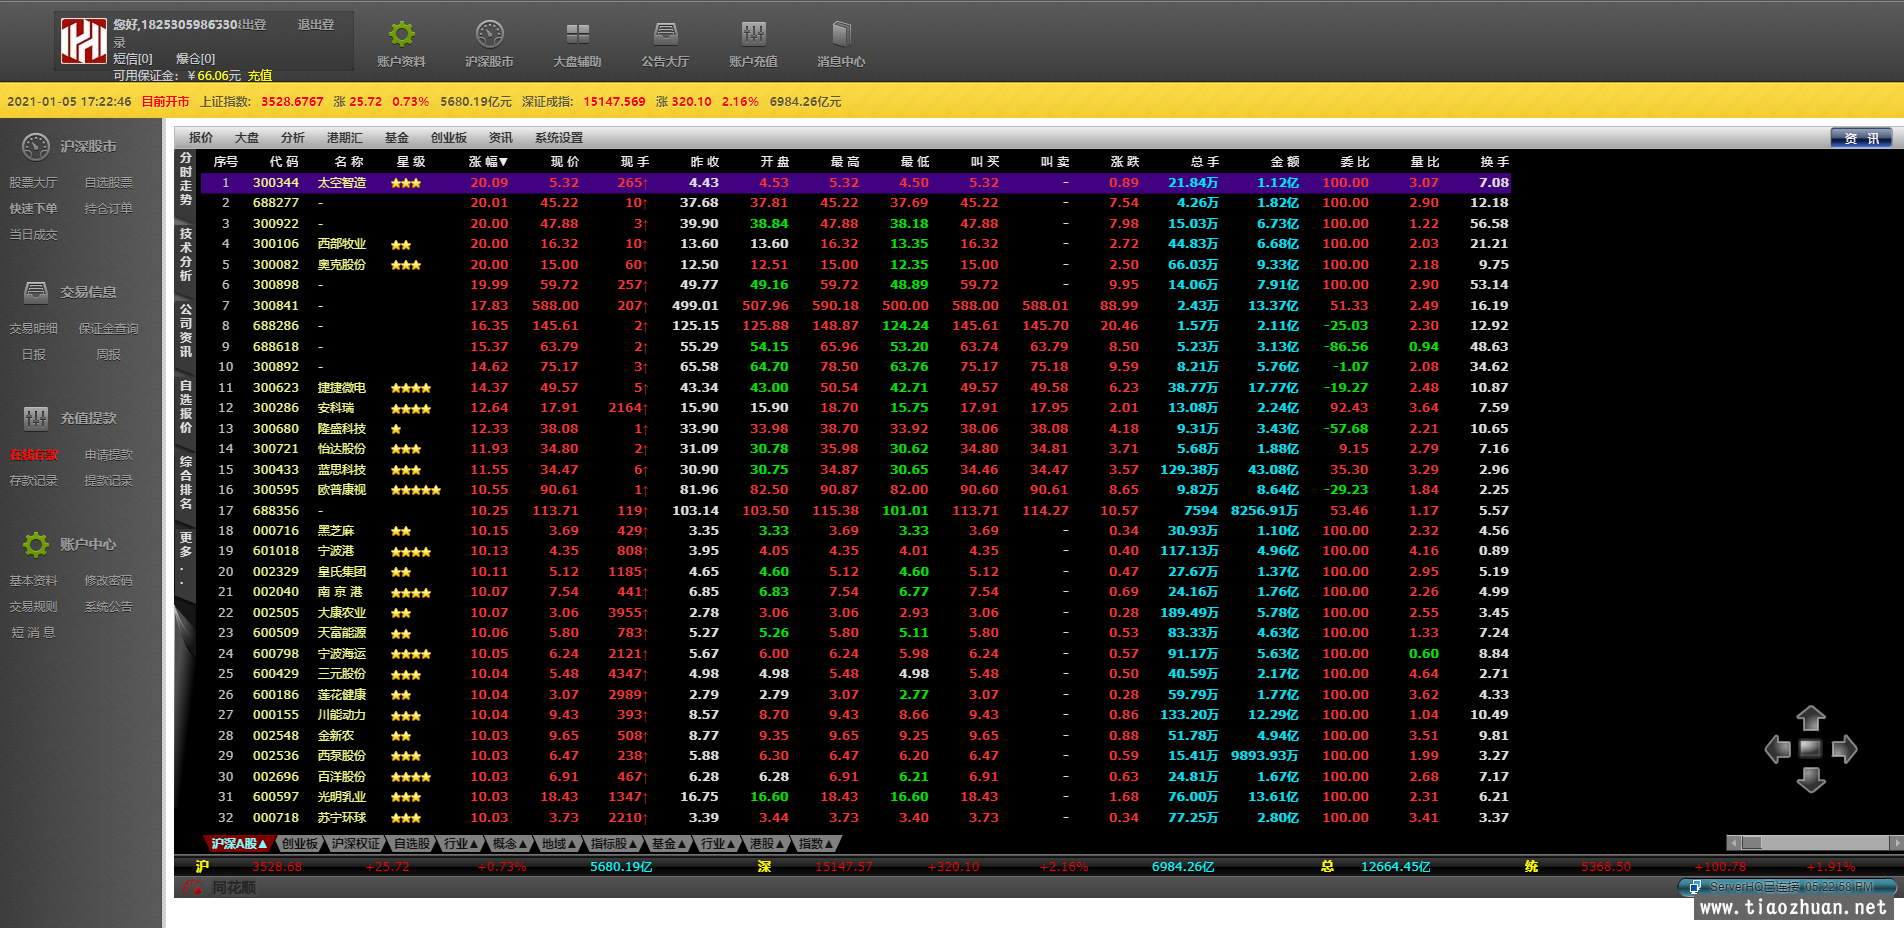The height and width of the screenshot is (928, 1904).
Task: Click the 同花顺 logo icon
Action: [x=192, y=887]
